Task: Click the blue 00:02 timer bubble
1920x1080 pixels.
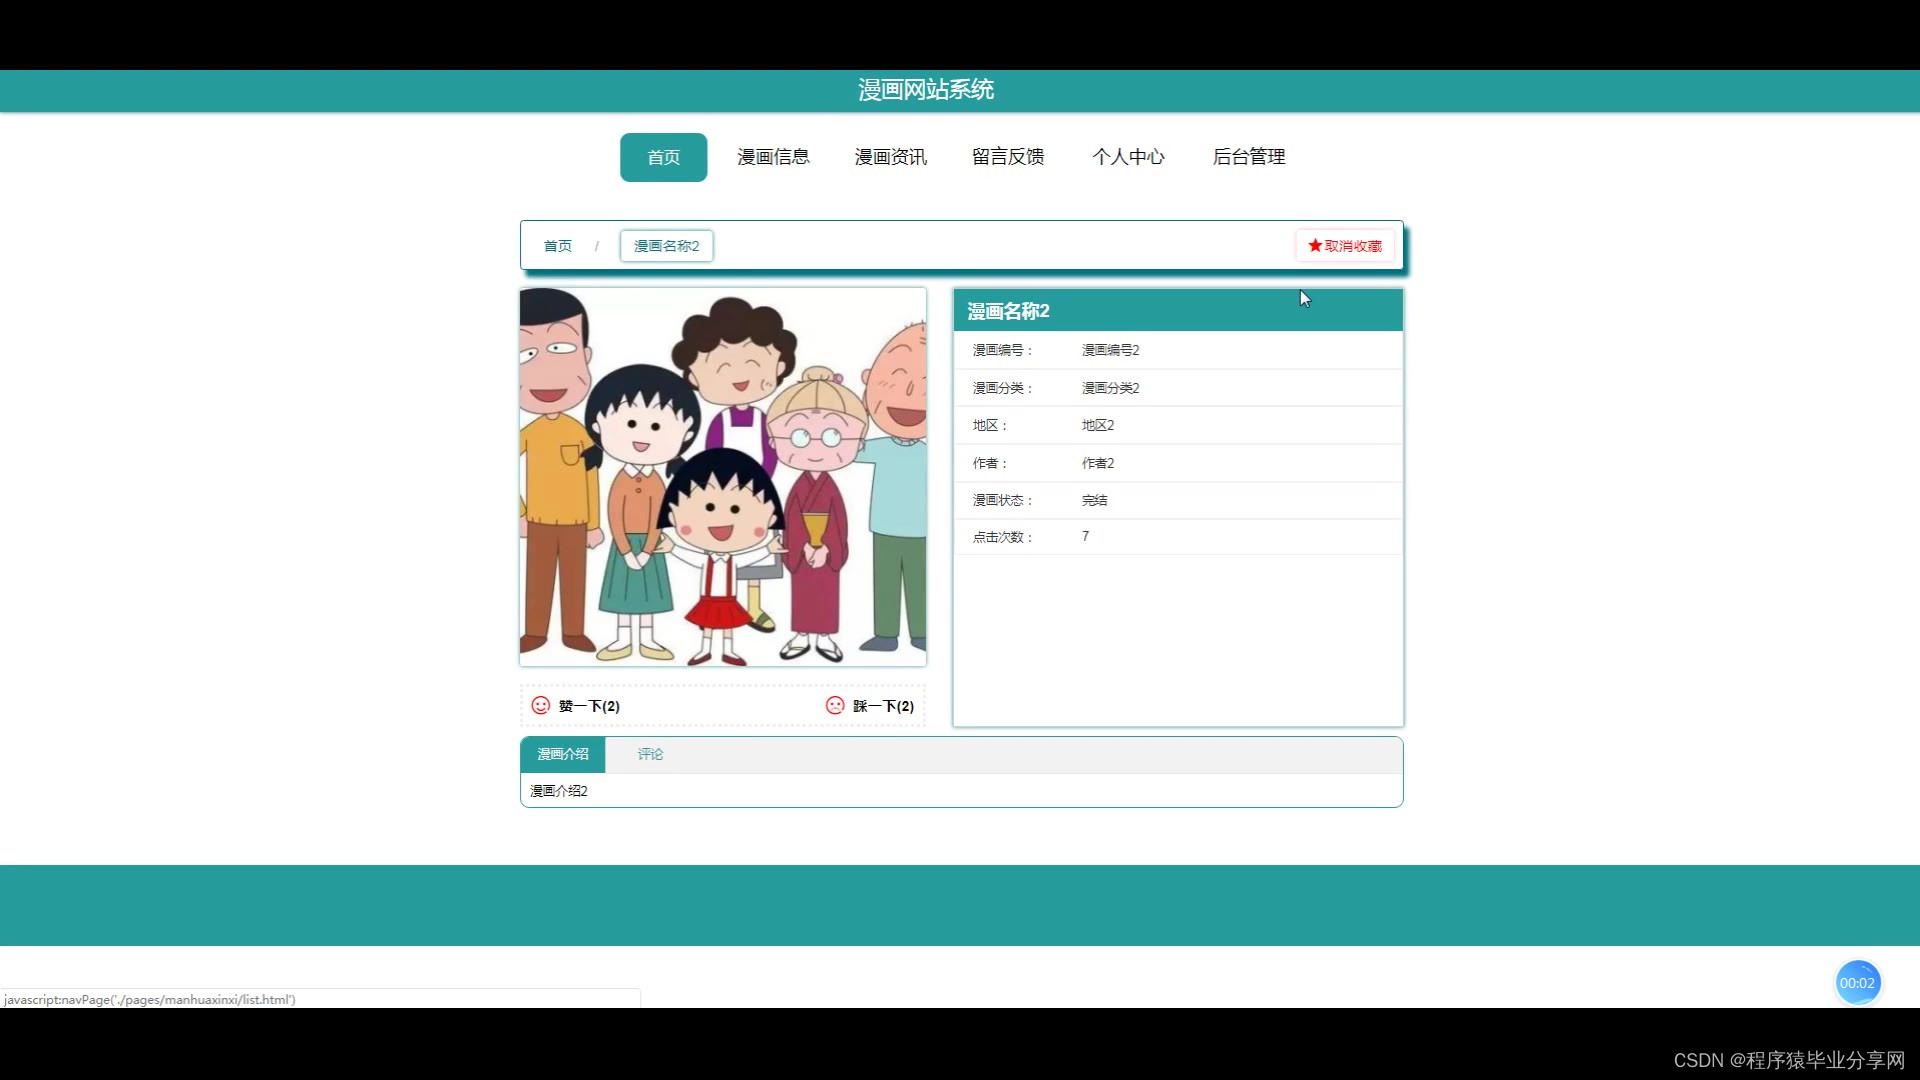Action: [1857, 983]
